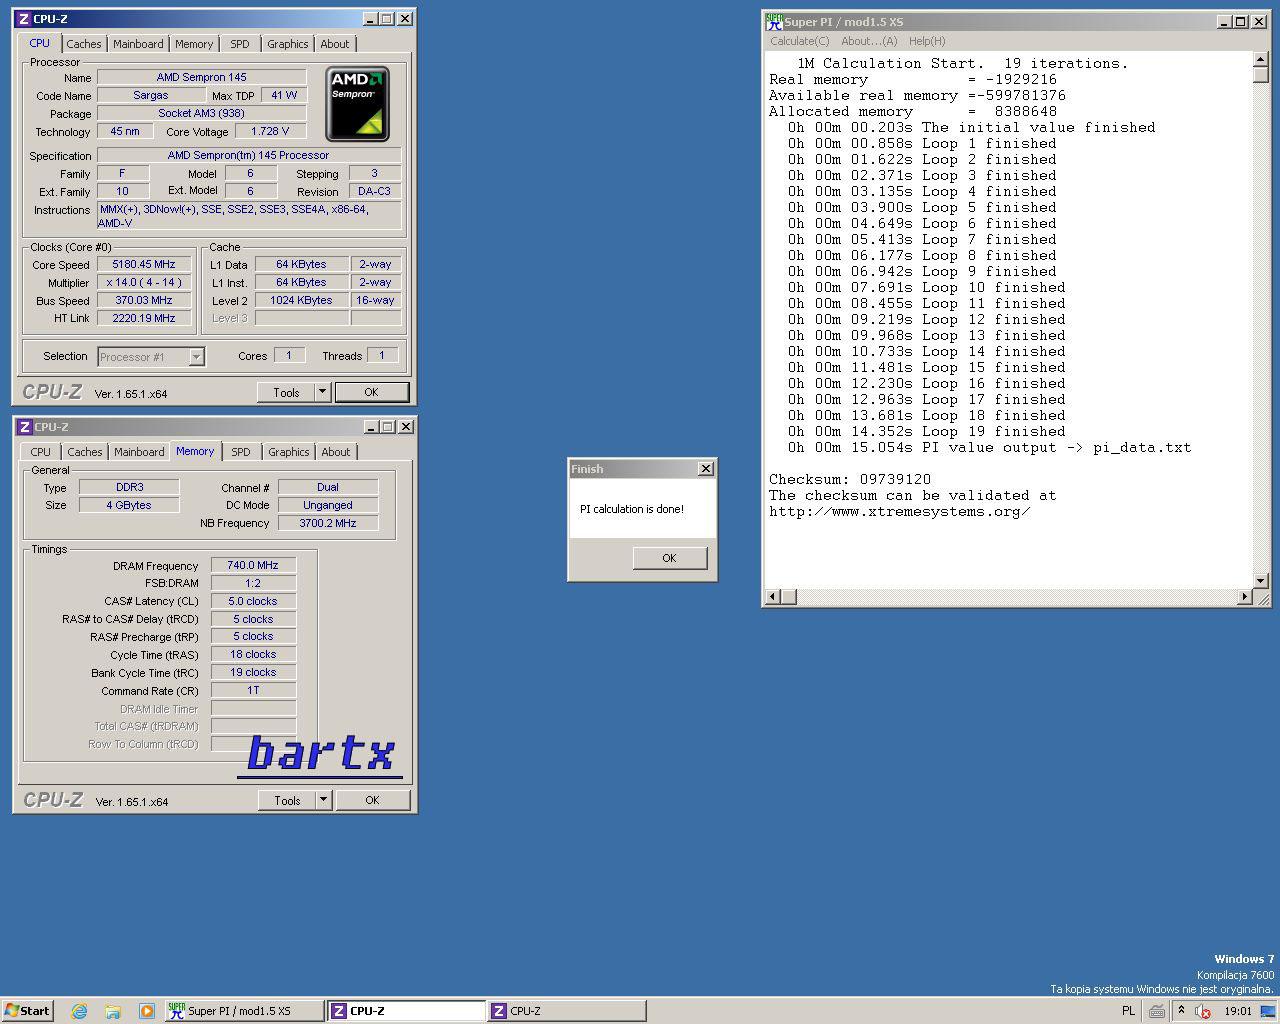1280x1024 pixels.
Task: Switch to the first CPU-Z taskbar button
Action: 405,1011
